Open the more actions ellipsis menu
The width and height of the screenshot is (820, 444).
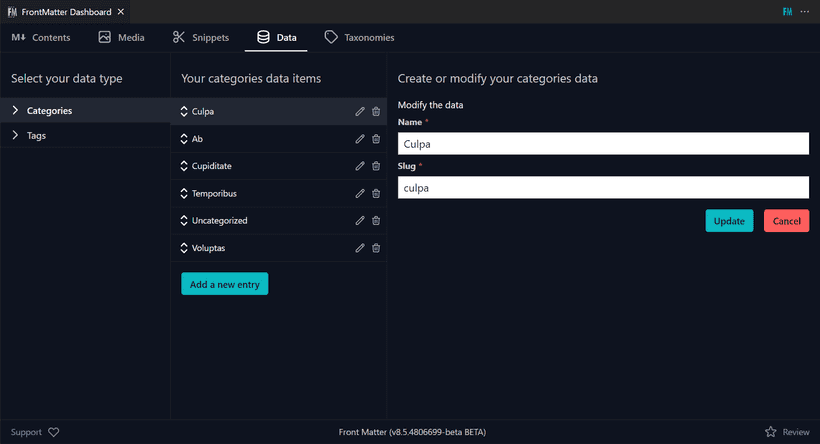tap(805, 11)
